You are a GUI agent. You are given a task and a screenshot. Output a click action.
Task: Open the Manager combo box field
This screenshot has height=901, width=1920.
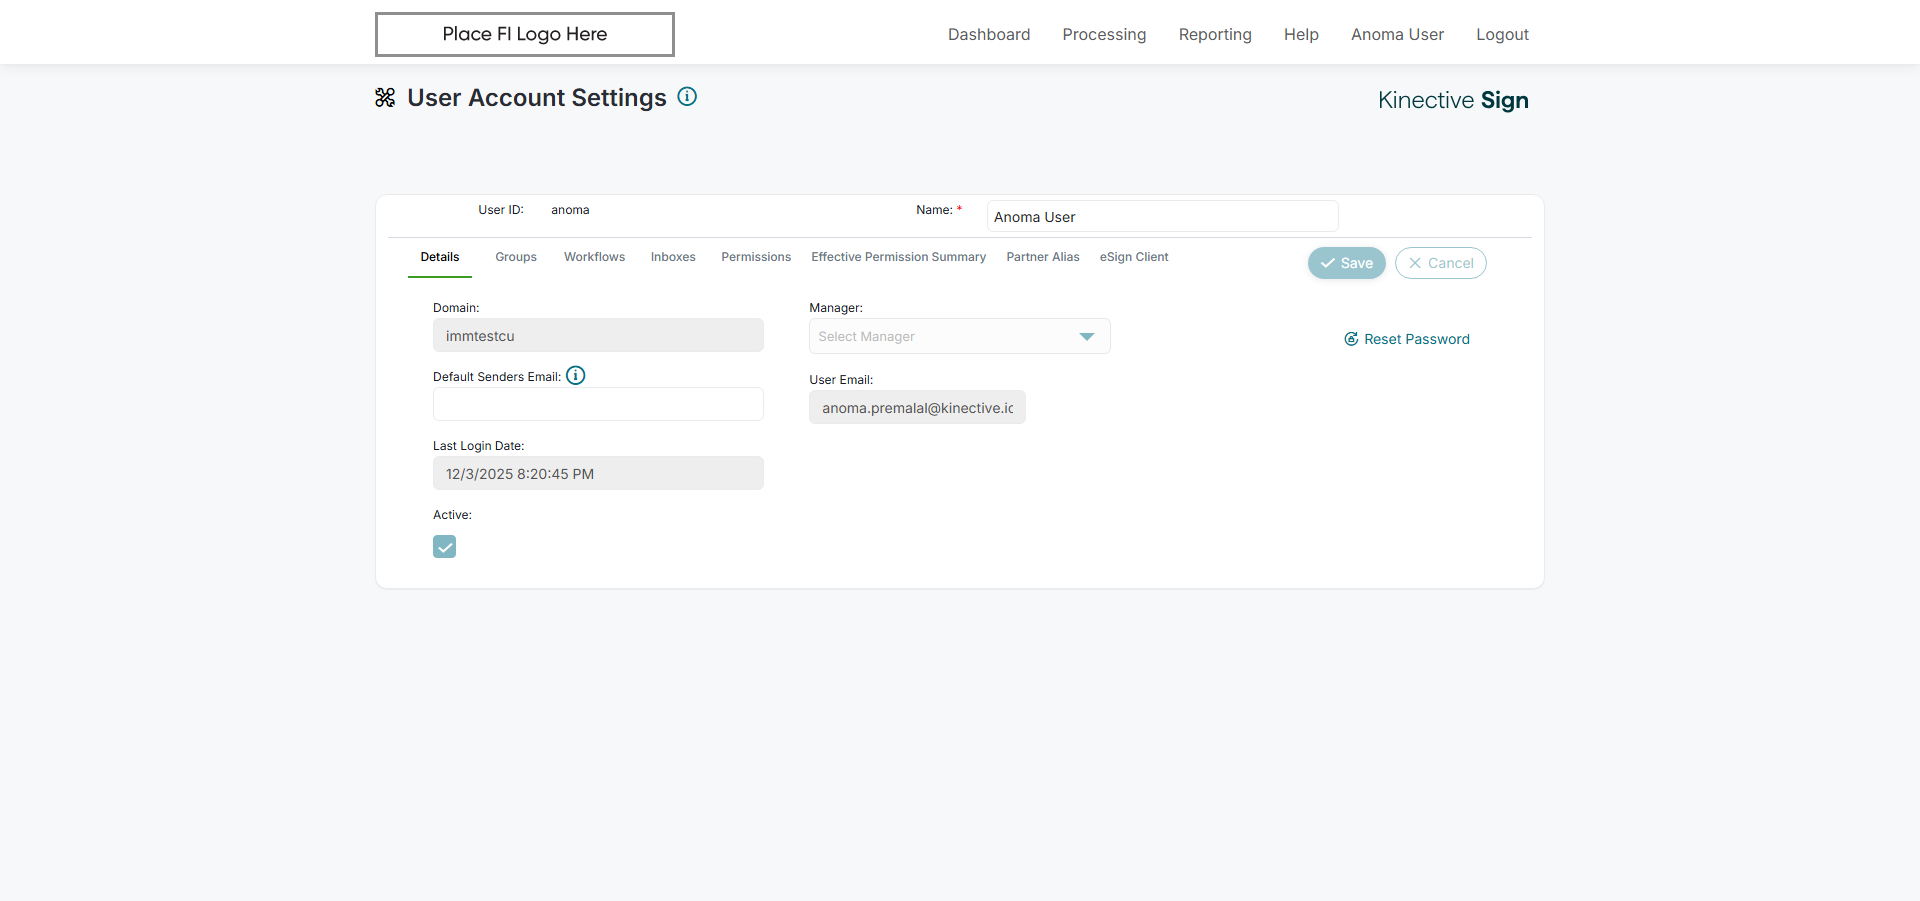point(940,337)
